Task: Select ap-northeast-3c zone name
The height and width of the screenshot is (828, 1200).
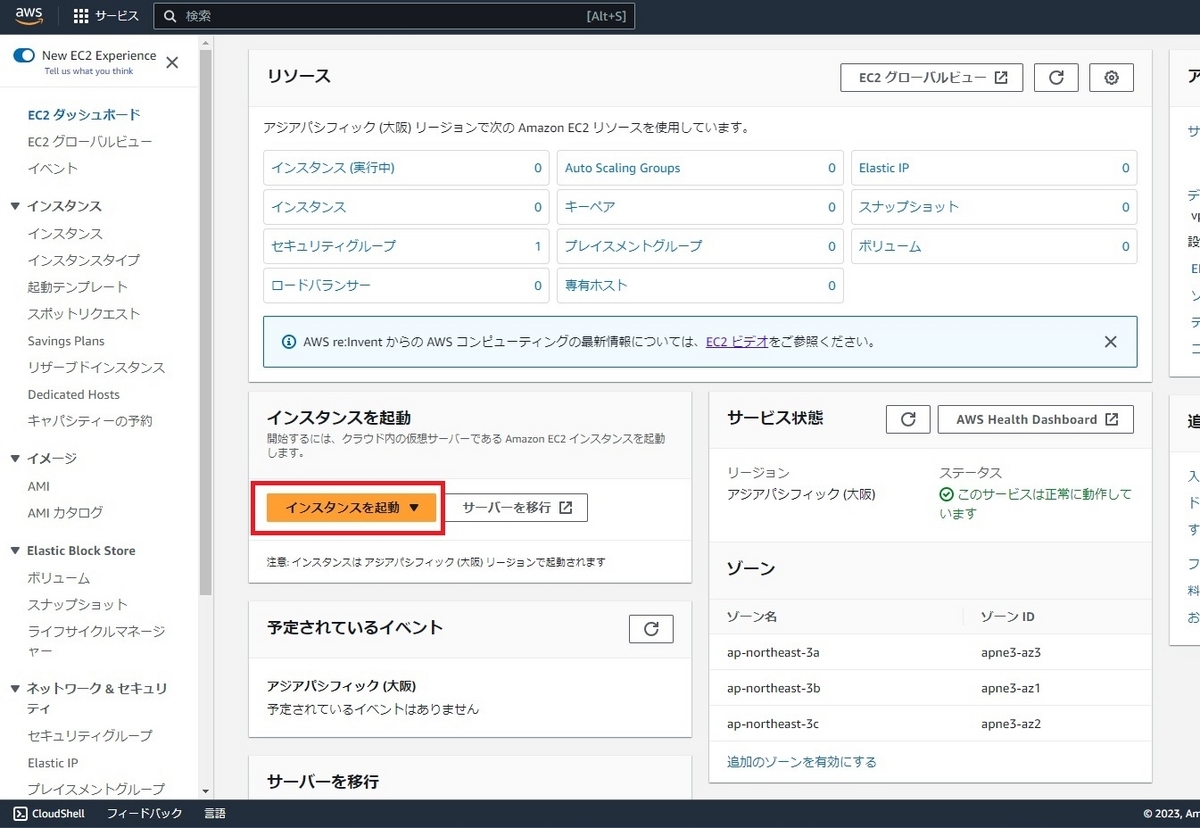Action: (773, 724)
